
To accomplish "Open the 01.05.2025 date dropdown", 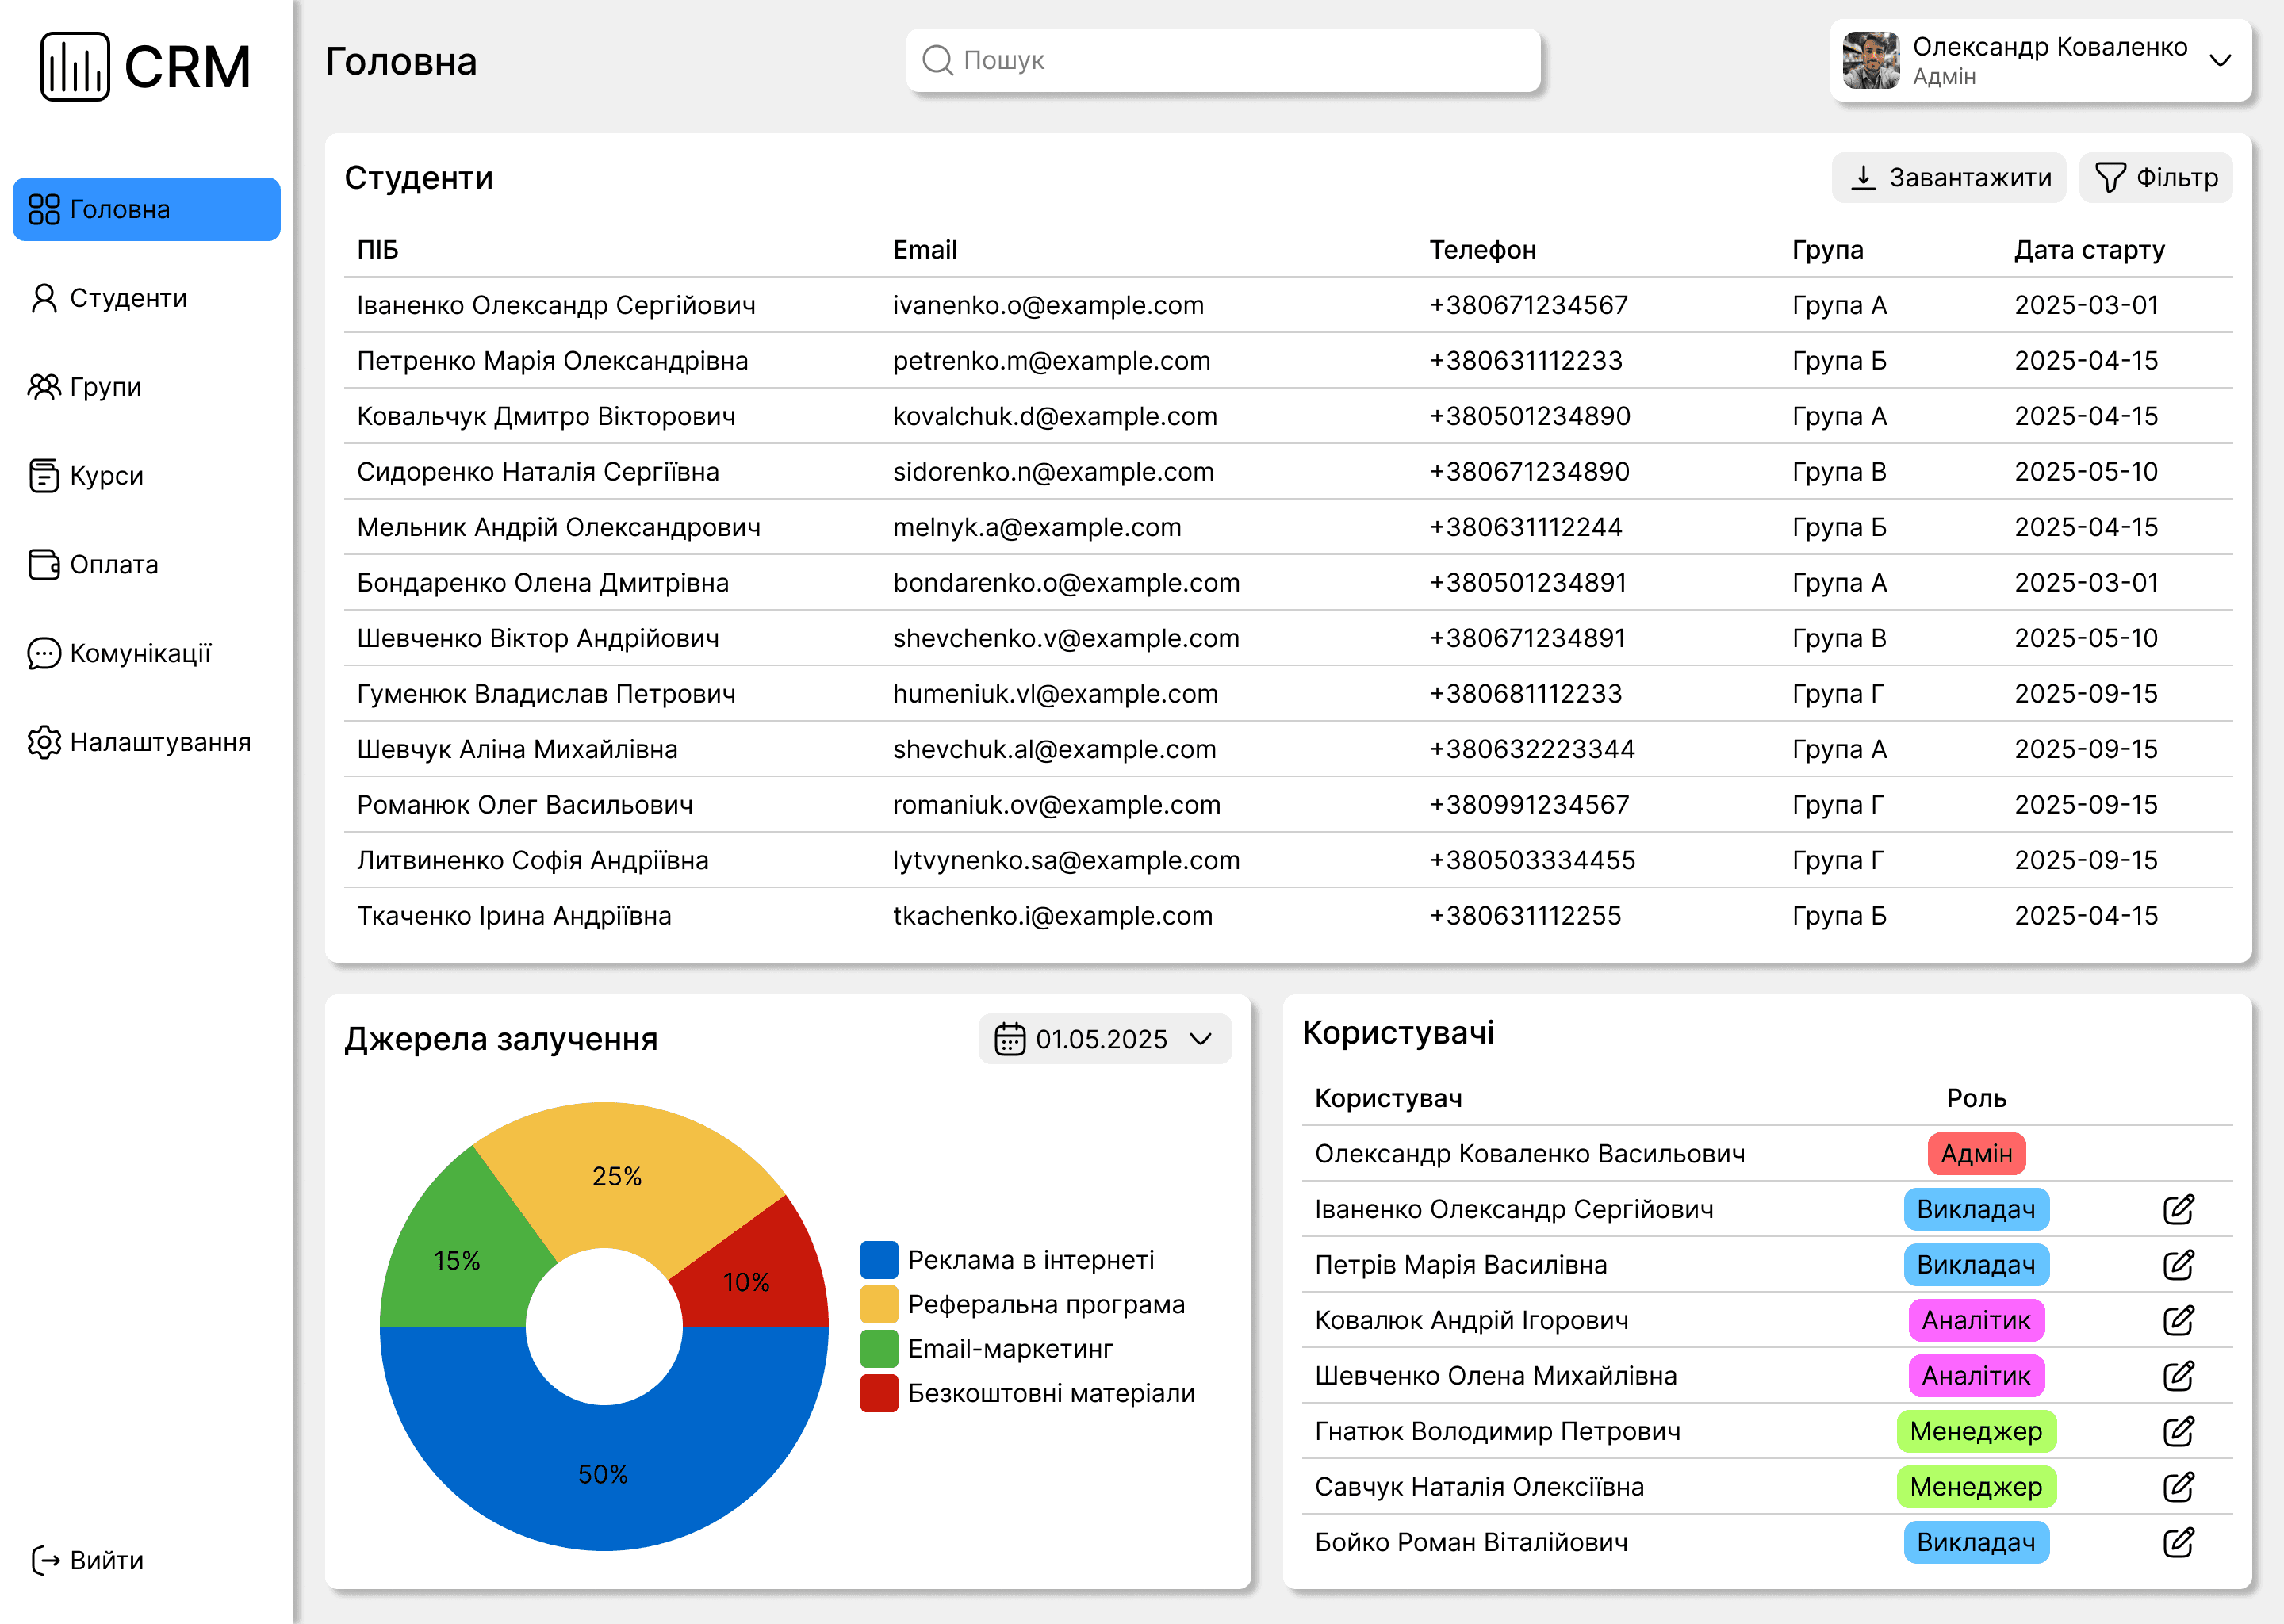I will 1200,1039.
